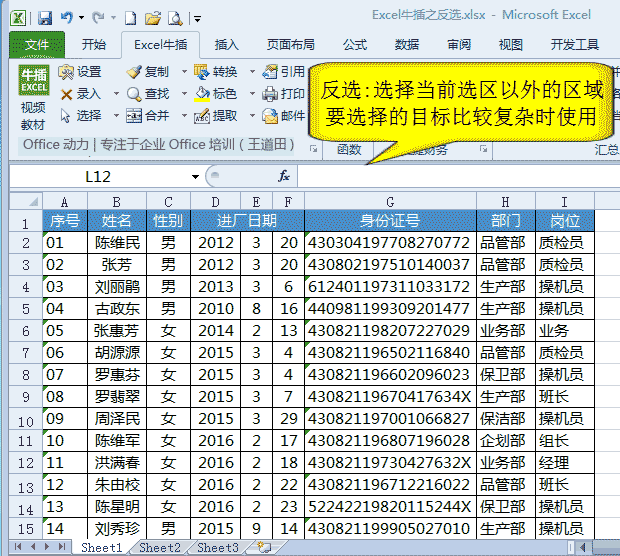
Task: Click the New blank document icon
Action: click(130, 18)
